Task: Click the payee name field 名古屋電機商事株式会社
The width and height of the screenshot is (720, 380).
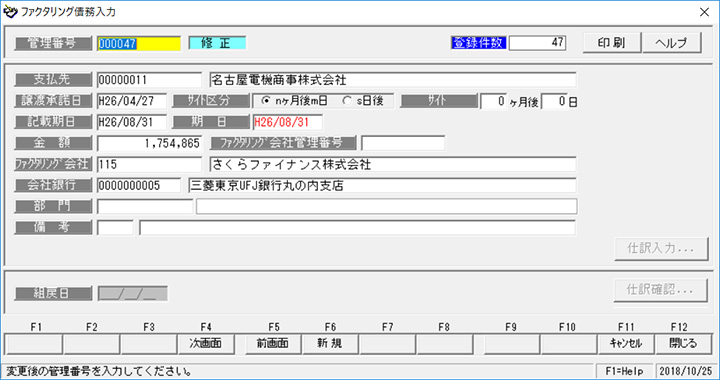Action: (x=393, y=80)
